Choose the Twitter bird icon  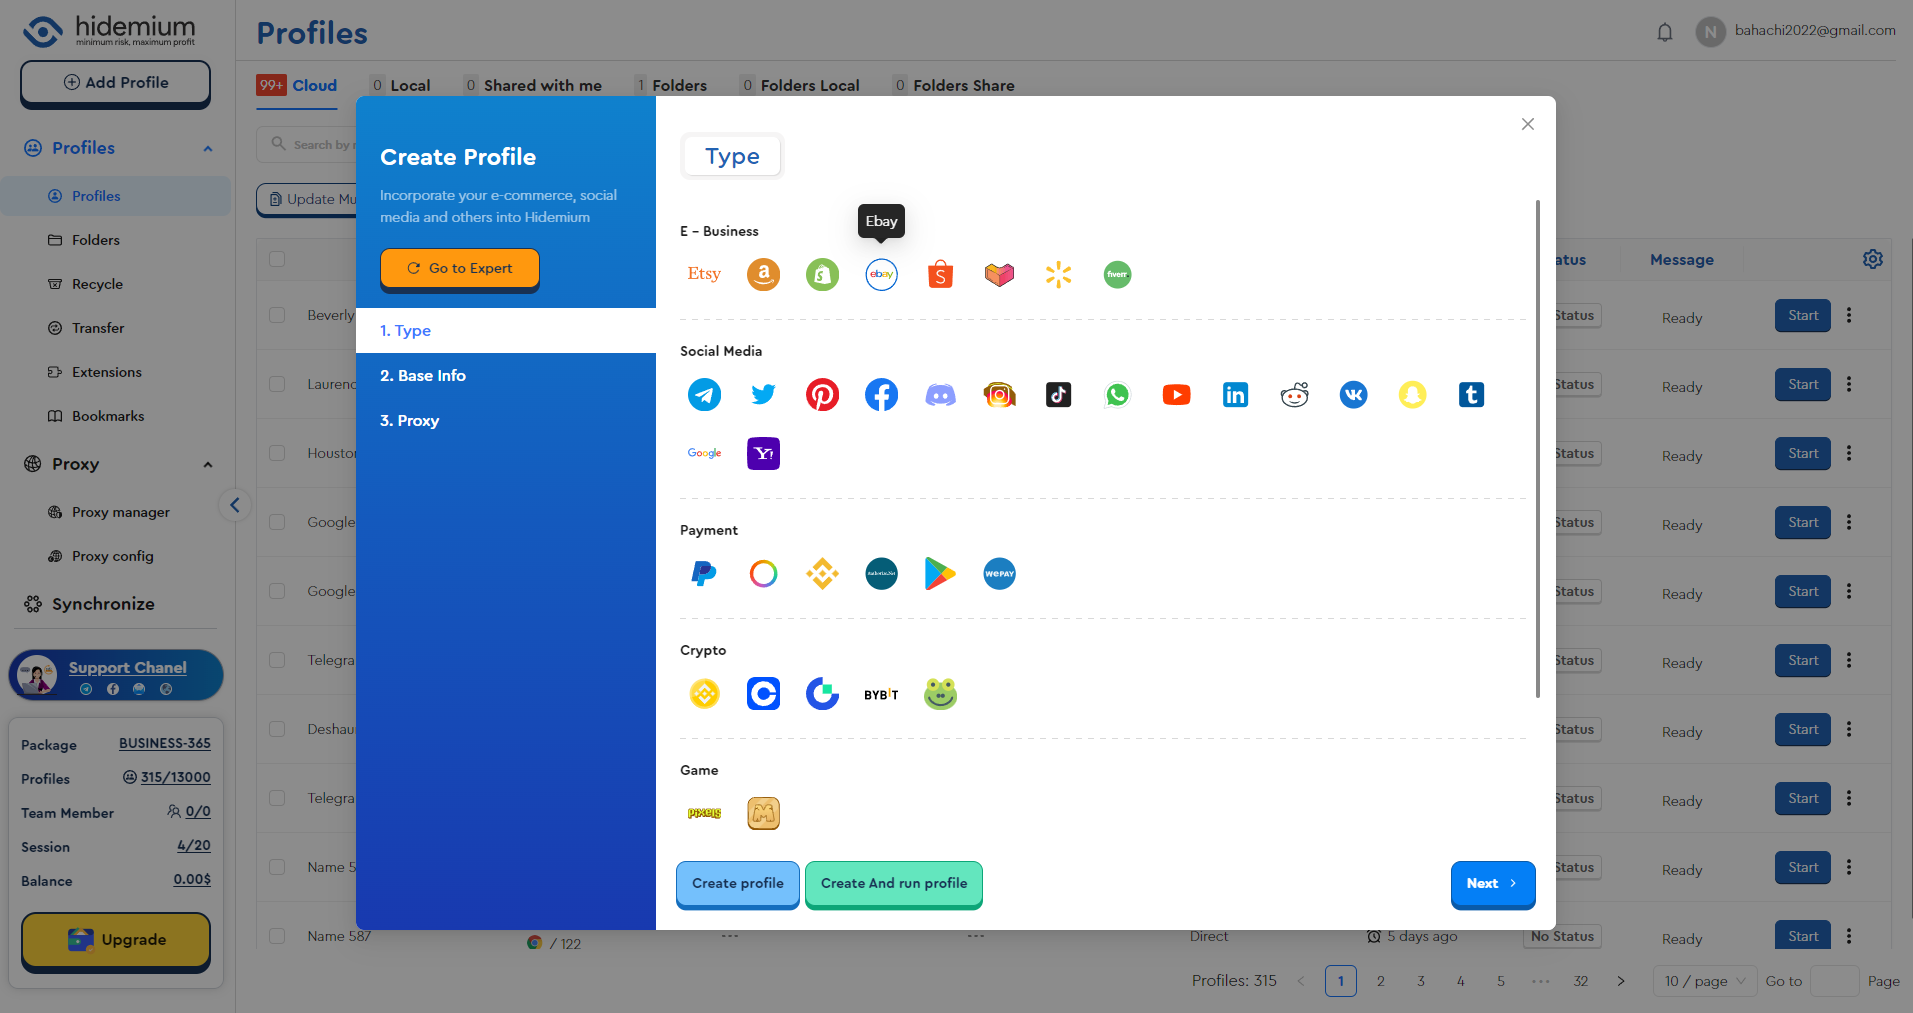763,394
